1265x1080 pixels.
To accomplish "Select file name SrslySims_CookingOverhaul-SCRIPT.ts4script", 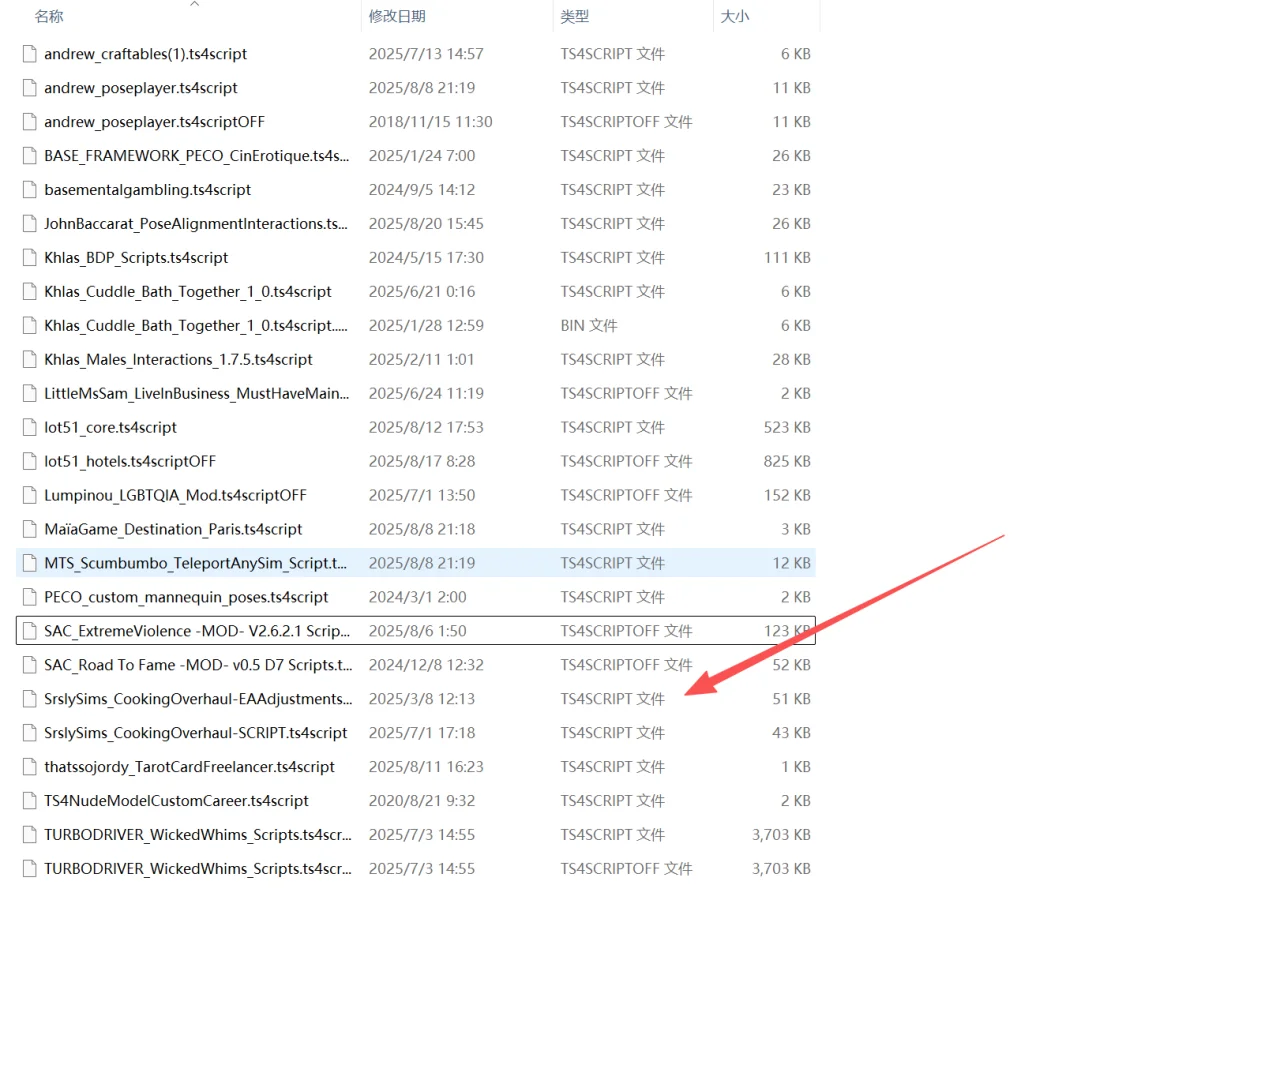I will 196,734.
